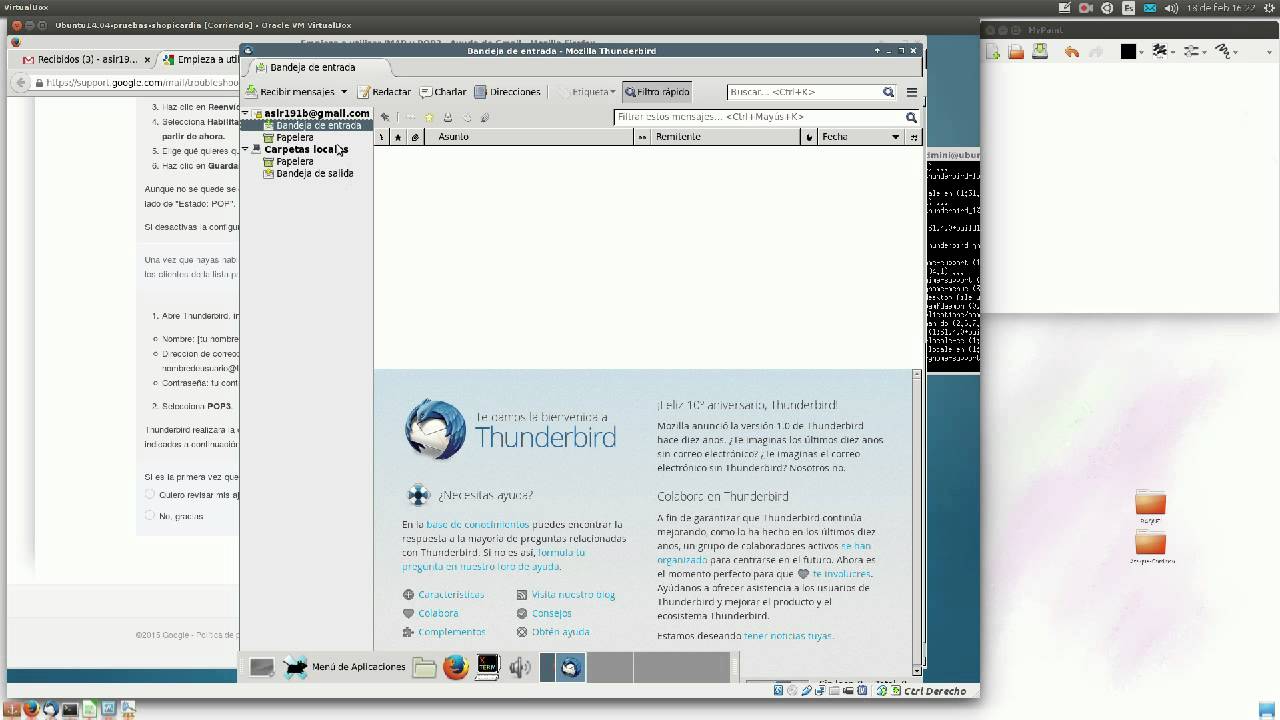The image size is (1280, 720).
Task: Open file manager folder icon in guest panel
Action: (x=424, y=668)
